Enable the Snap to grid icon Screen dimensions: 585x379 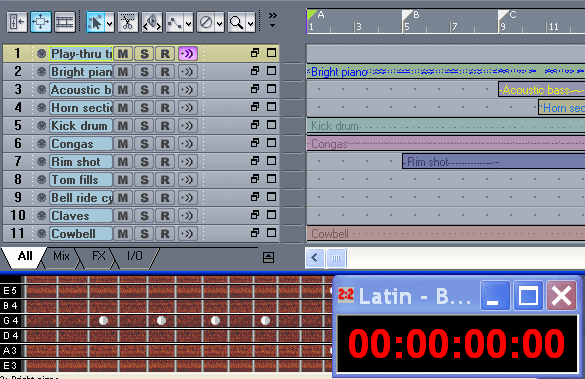click(41, 22)
